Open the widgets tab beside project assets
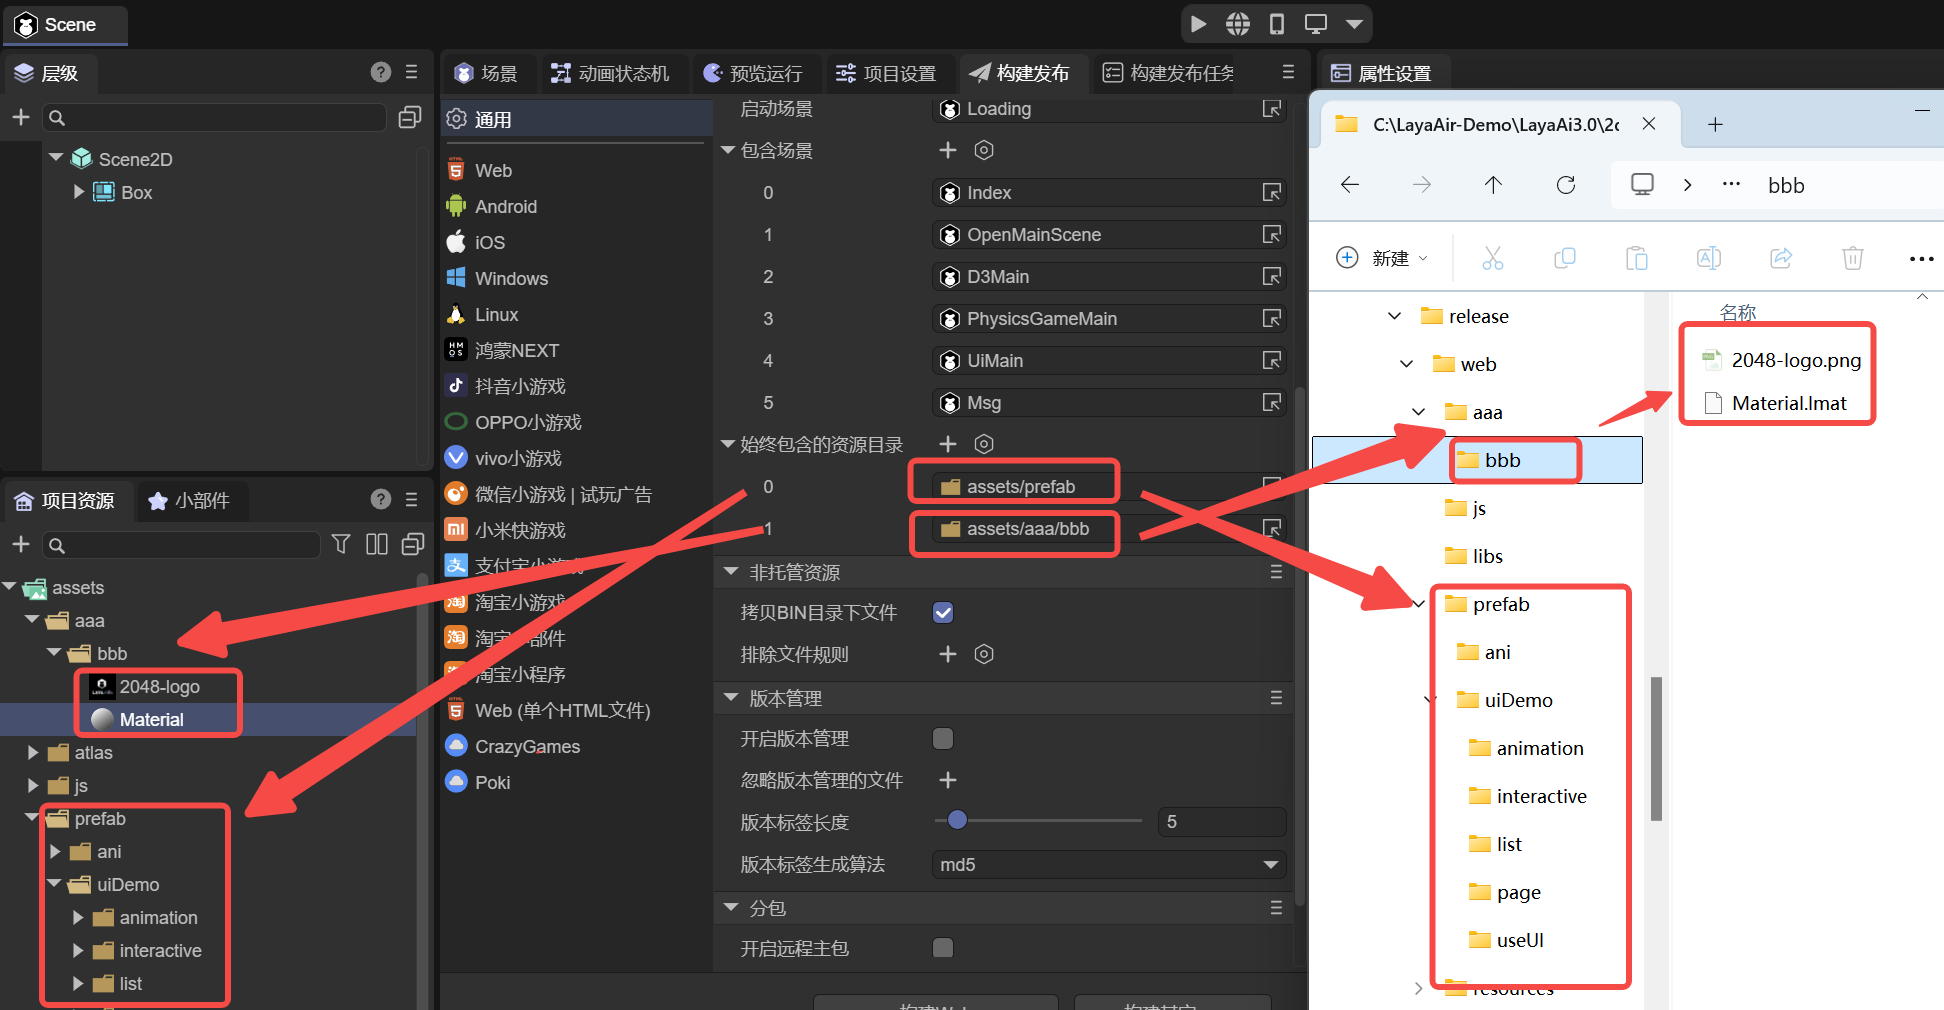The height and width of the screenshot is (1010, 1944). tap(190, 500)
